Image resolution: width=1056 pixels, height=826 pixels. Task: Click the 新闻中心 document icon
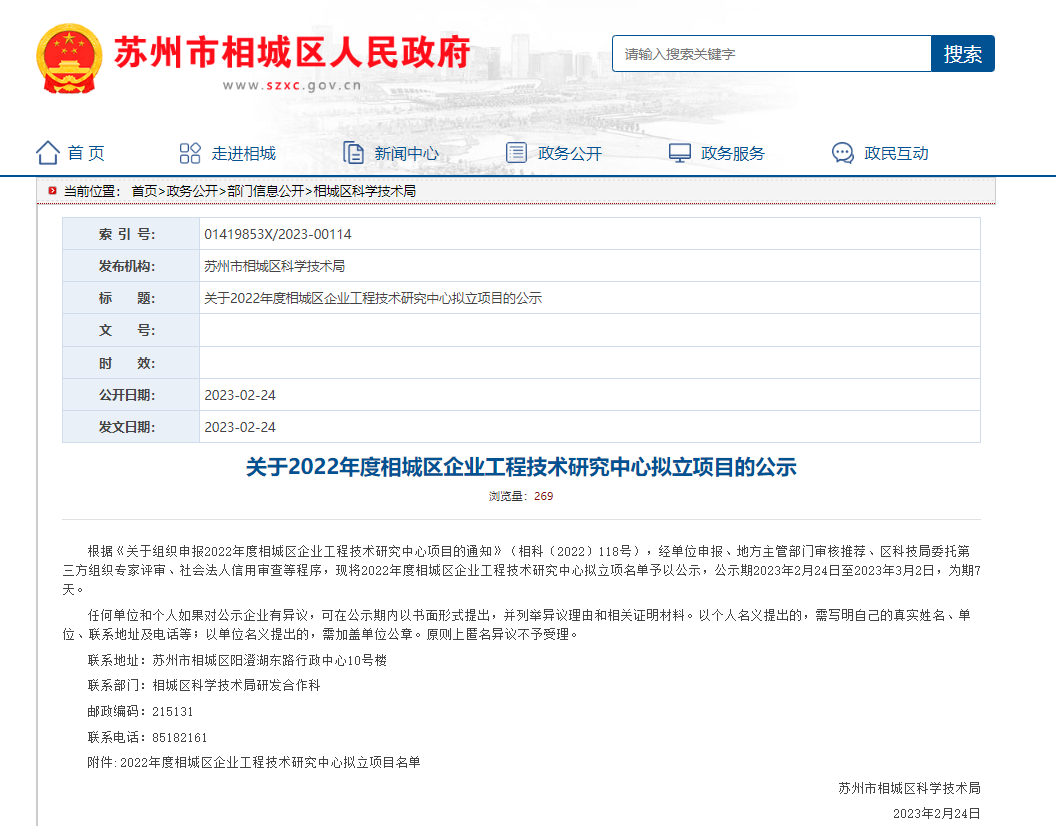click(x=353, y=153)
